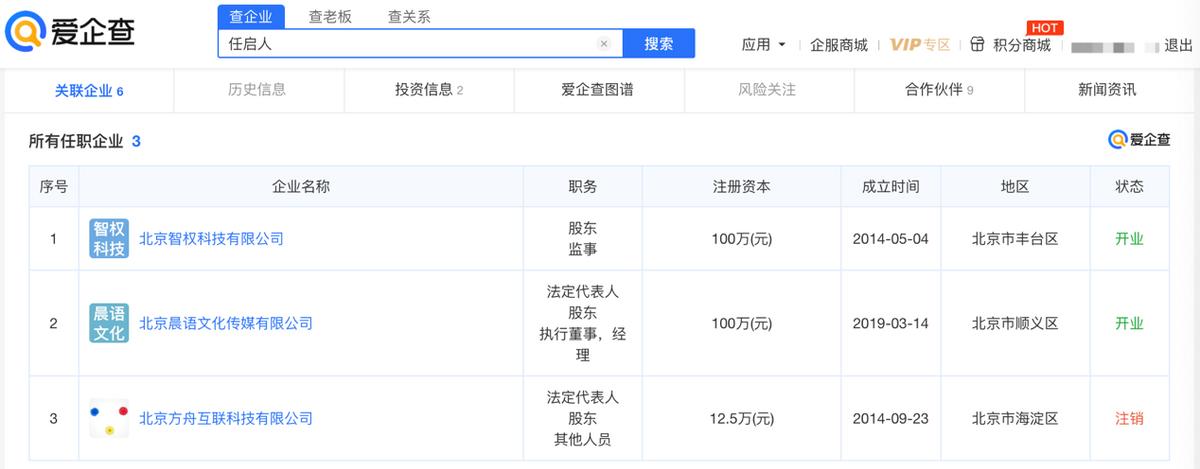Viewport: 1200px width, 469px height.
Task: Click the 股东 监事 position cell
Action: pyautogui.click(x=582, y=239)
